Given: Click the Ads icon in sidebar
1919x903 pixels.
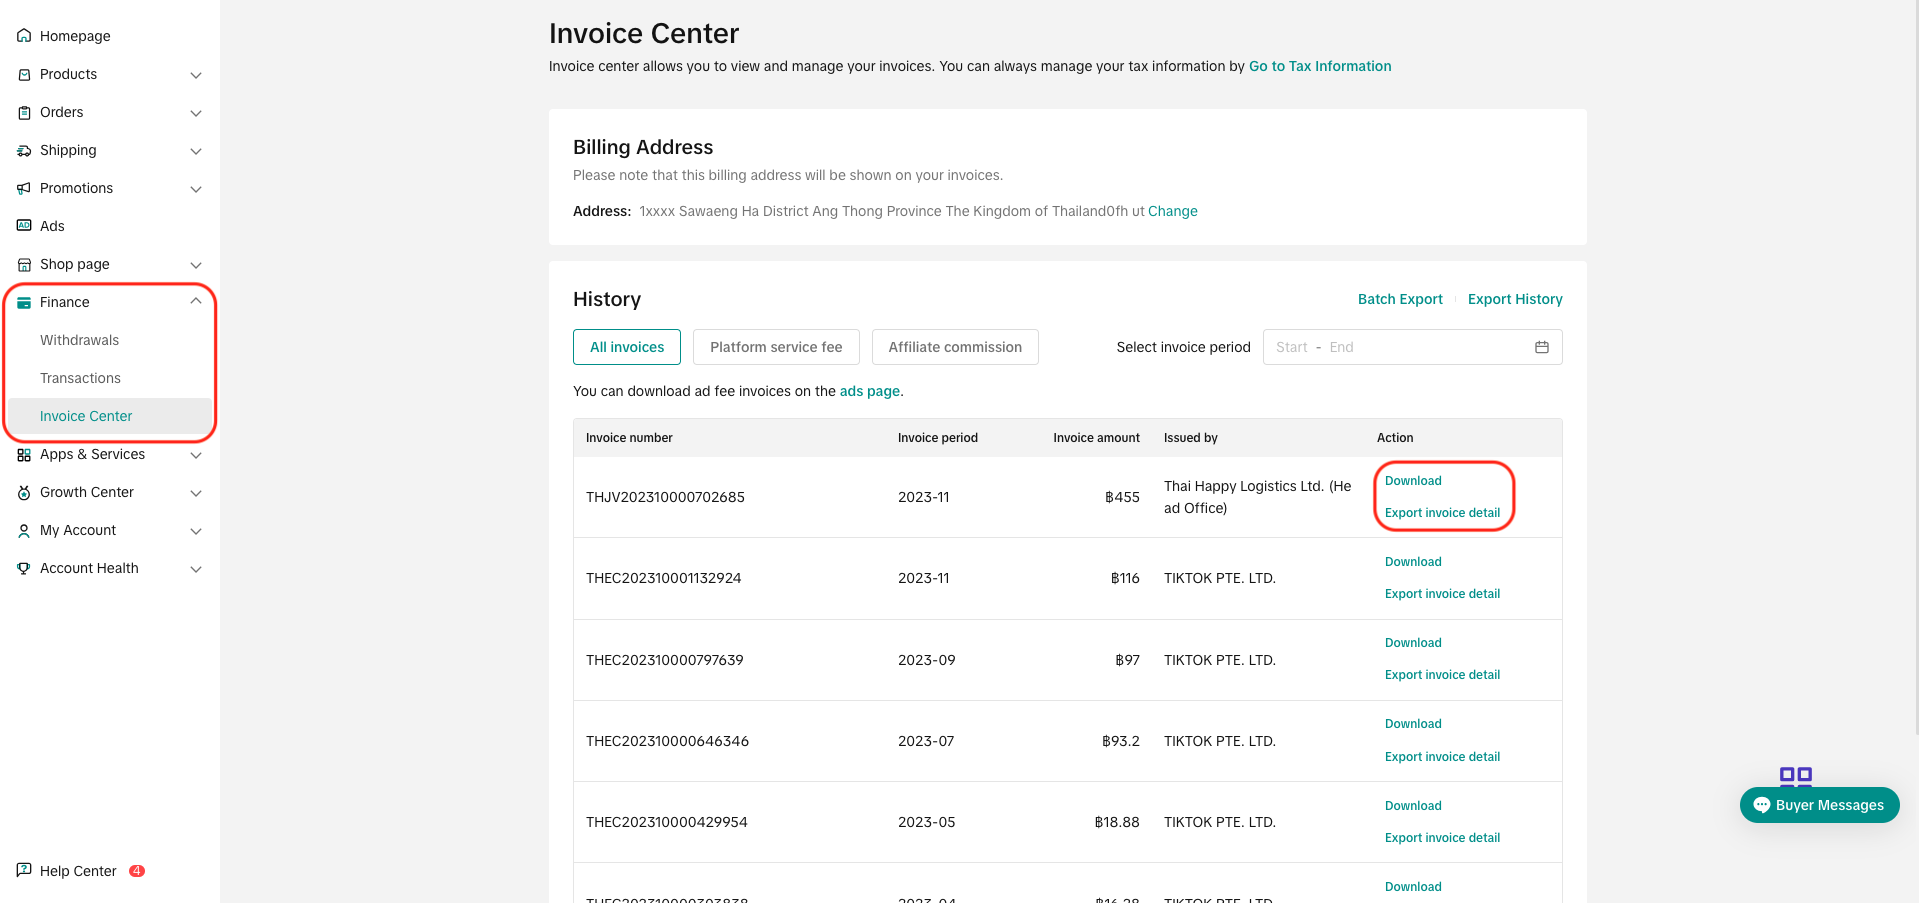Looking at the screenshot, I should [x=24, y=226].
